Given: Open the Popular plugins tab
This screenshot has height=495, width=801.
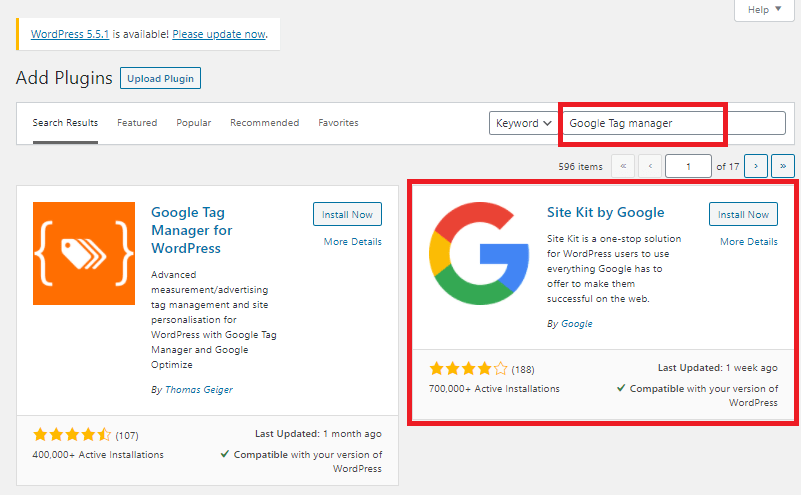Looking at the screenshot, I should coord(194,123).
